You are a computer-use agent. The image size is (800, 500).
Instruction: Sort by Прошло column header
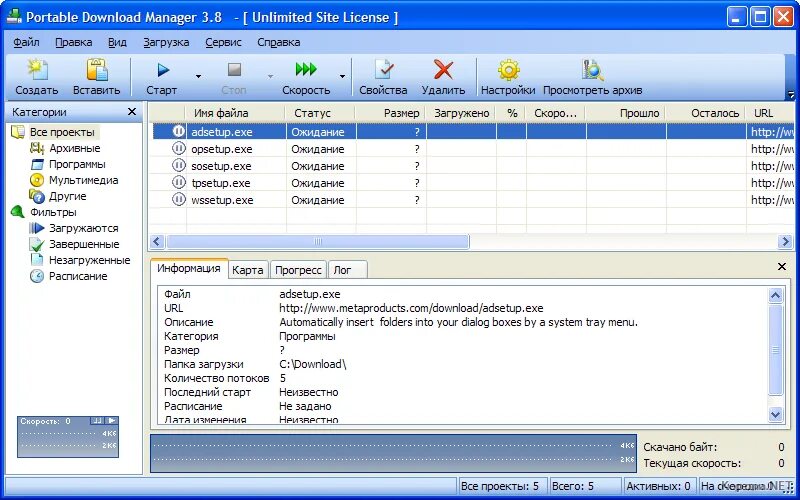pos(626,113)
